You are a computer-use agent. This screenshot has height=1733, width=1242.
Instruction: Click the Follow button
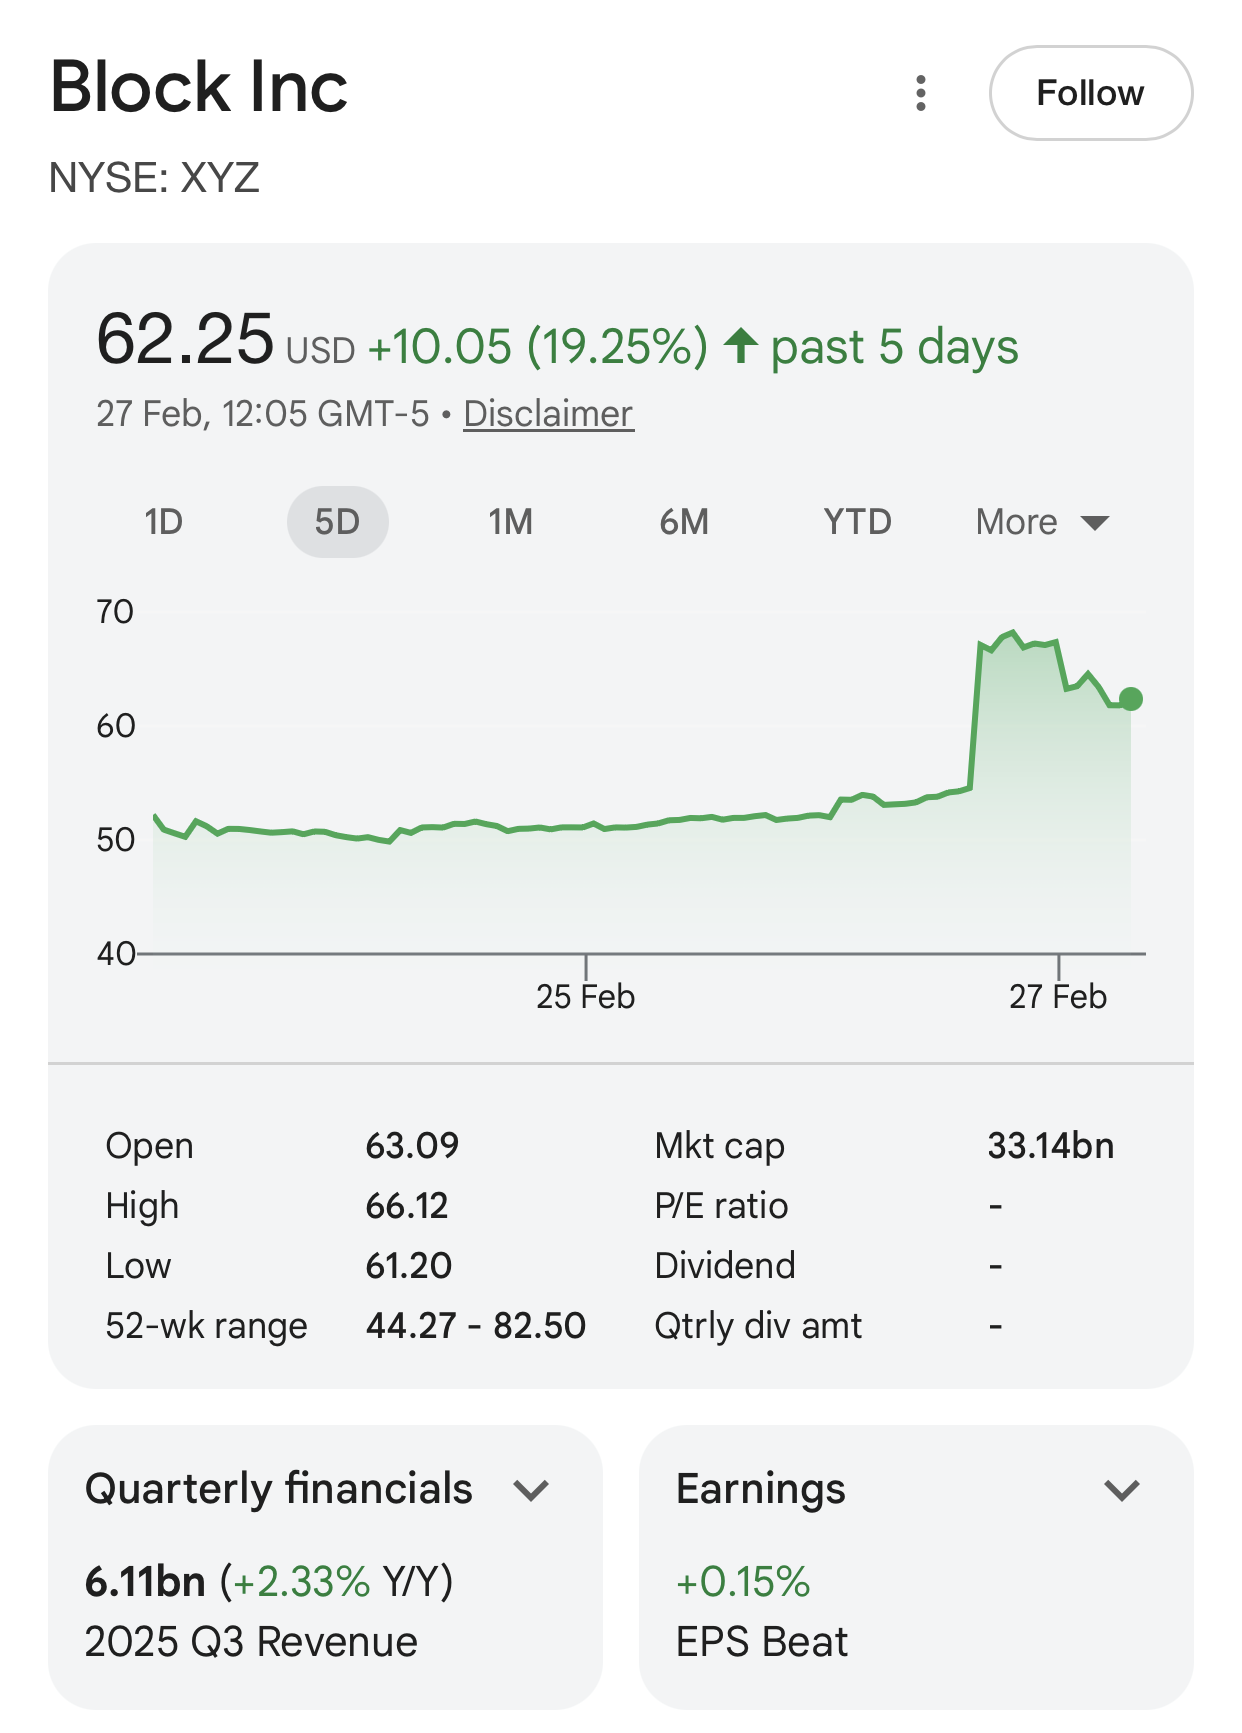[1090, 93]
